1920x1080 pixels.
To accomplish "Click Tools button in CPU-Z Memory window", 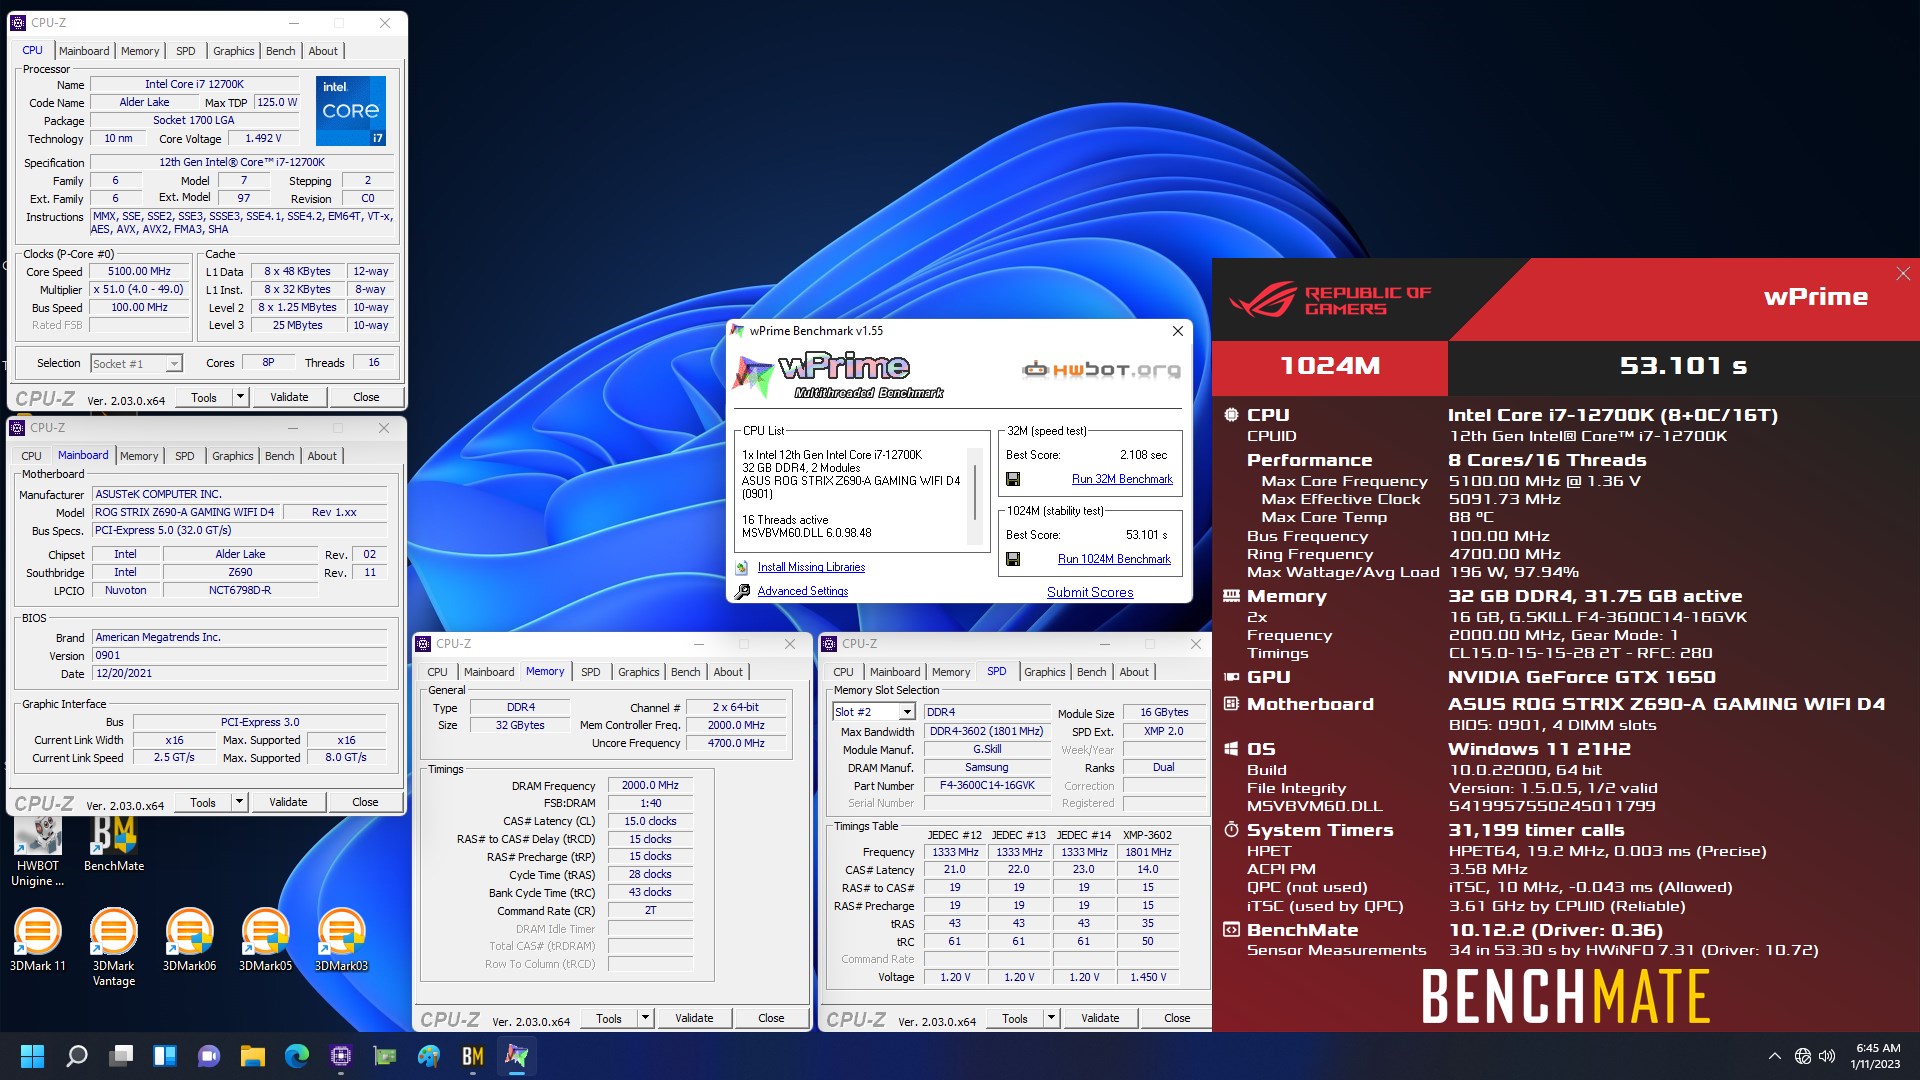I will click(x=609, y=1018).
